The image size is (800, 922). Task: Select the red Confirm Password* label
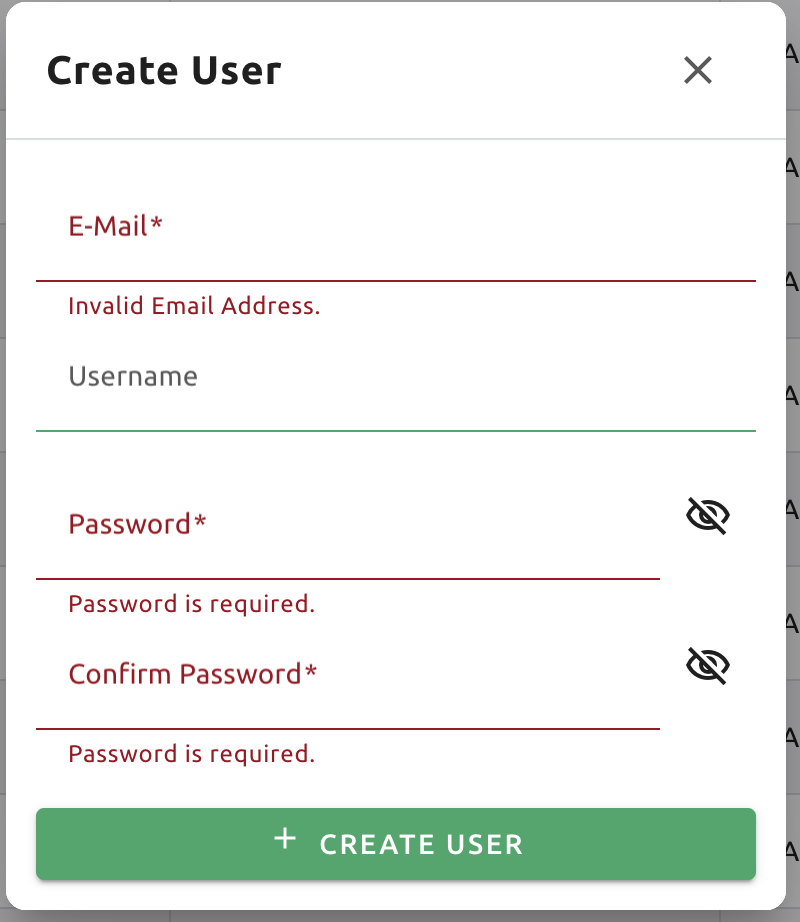click(192, 674)
